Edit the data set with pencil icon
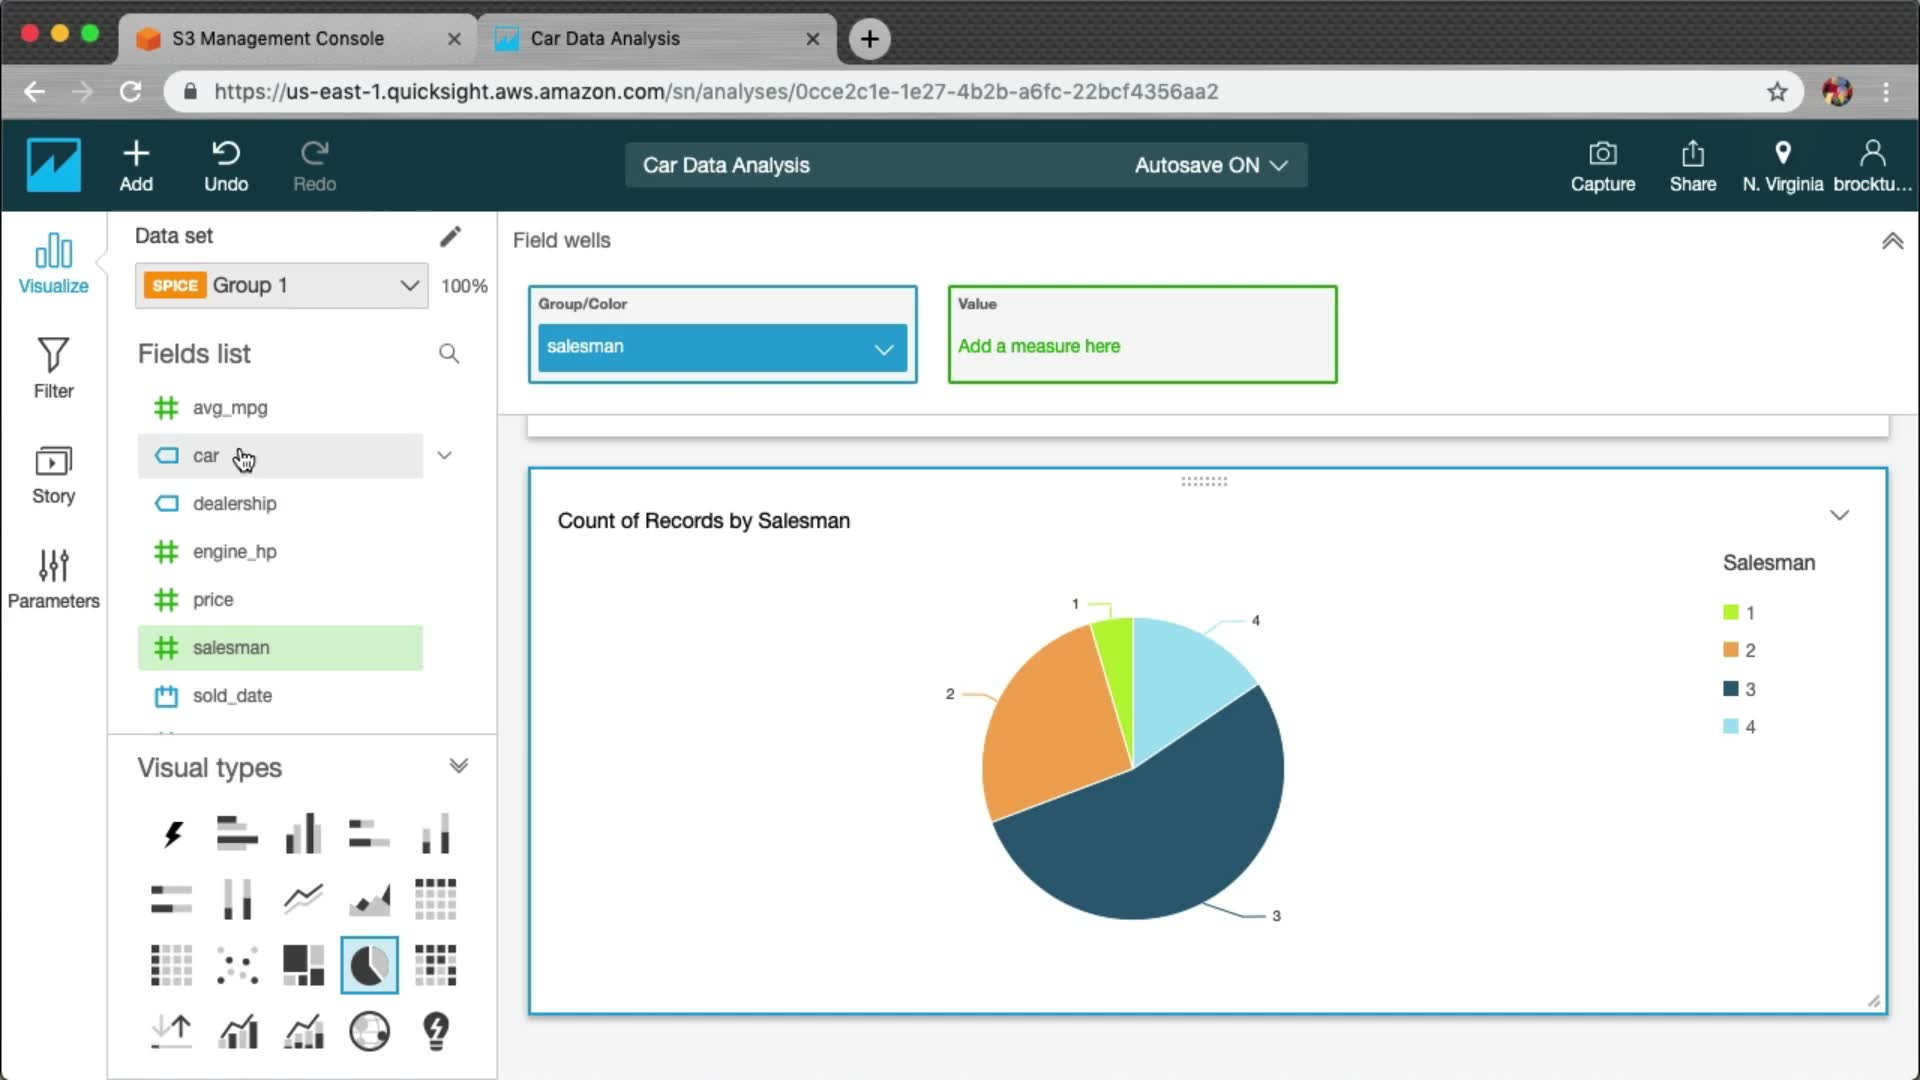 pyautogui.click(x=450, y=236)
